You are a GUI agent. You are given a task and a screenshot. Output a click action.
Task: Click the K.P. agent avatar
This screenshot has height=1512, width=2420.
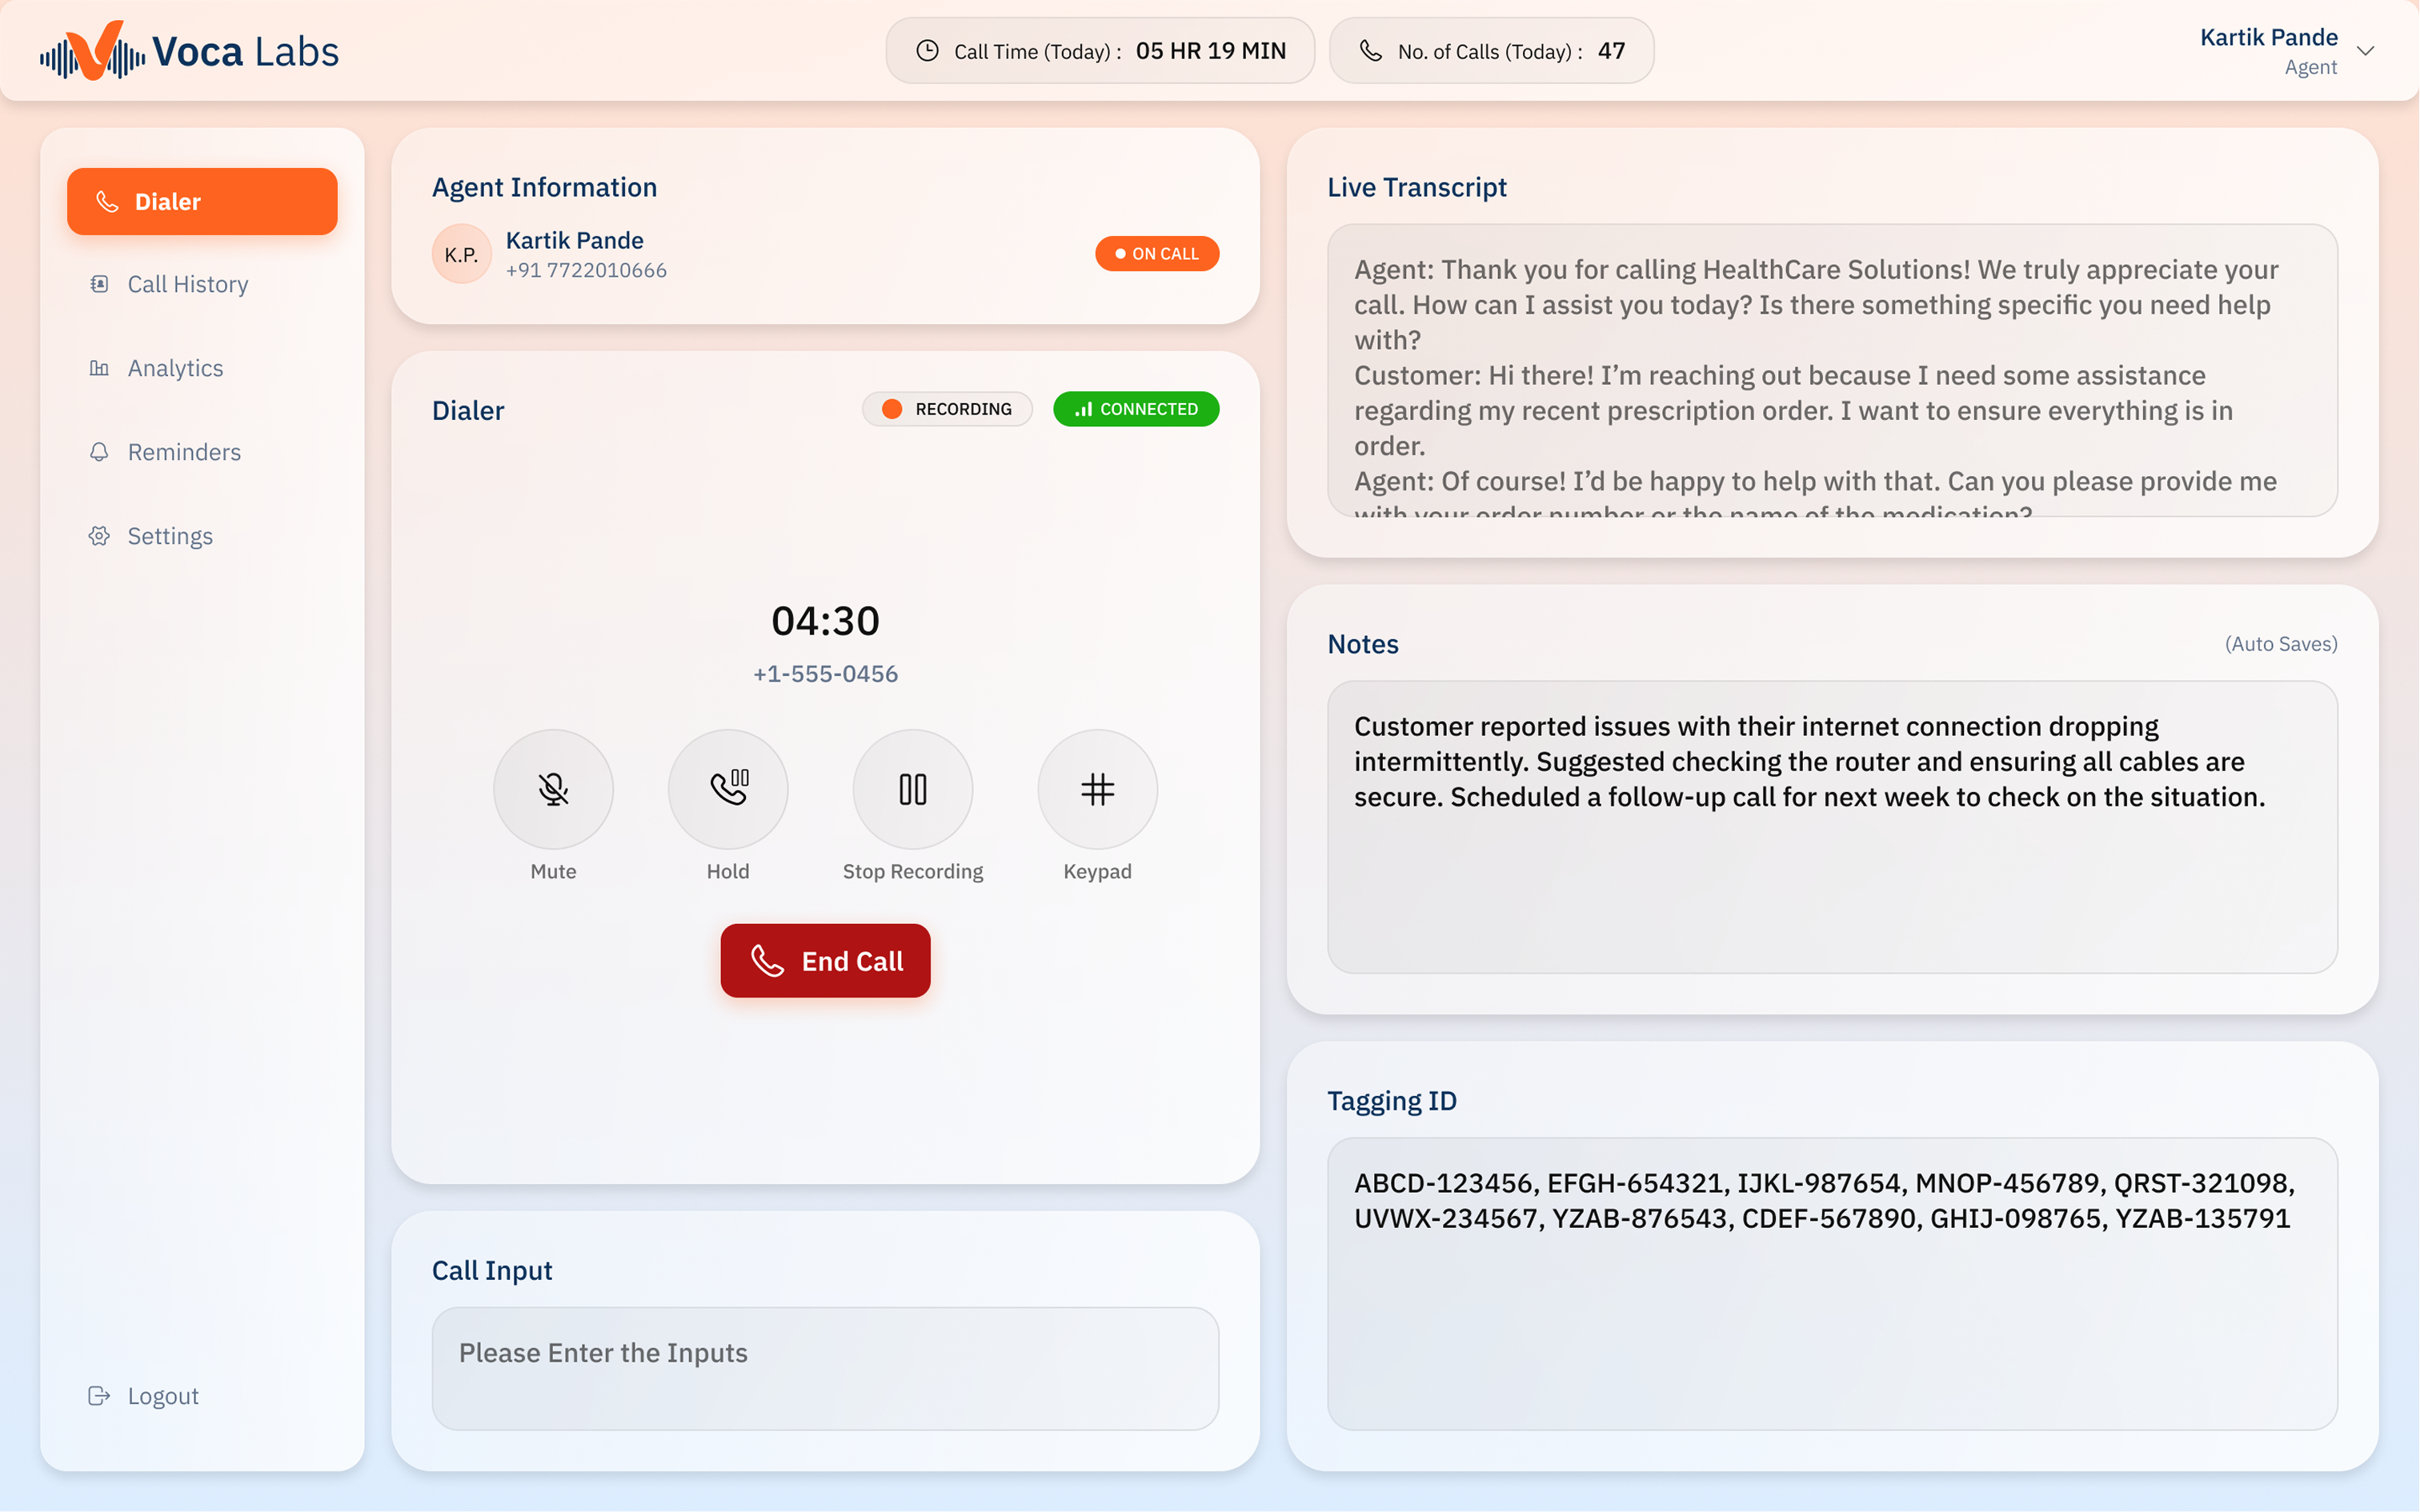(x=461, y=254)
